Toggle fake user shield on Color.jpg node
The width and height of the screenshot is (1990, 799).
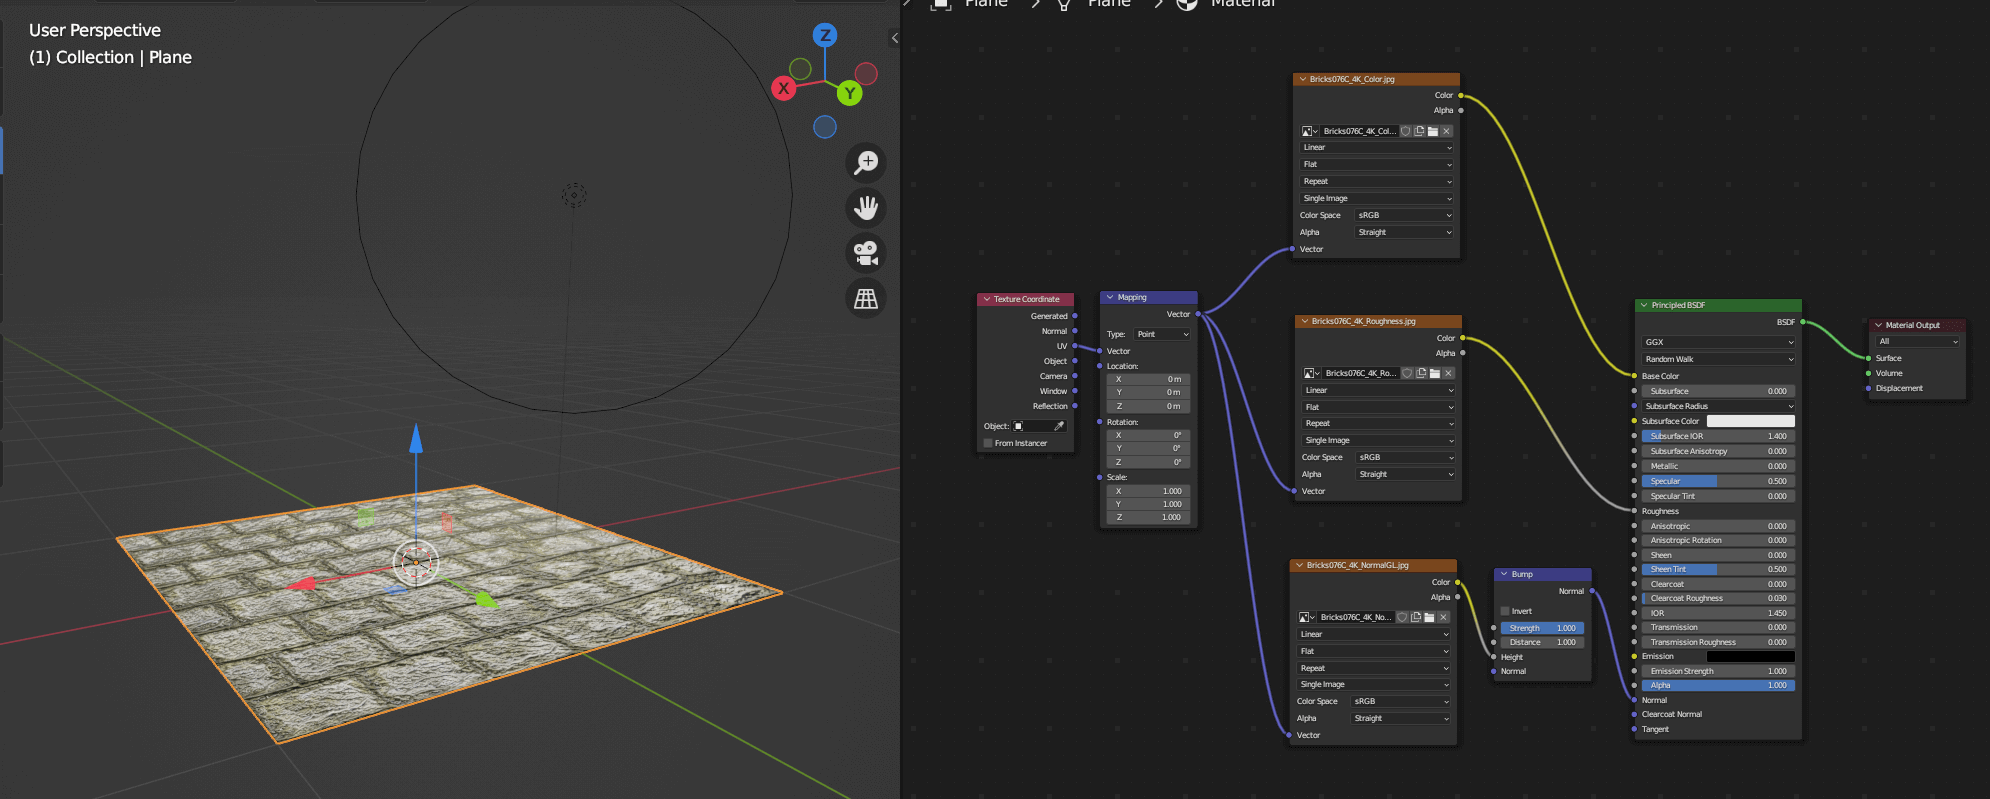pyautogui.click(x=1406, y=131)
